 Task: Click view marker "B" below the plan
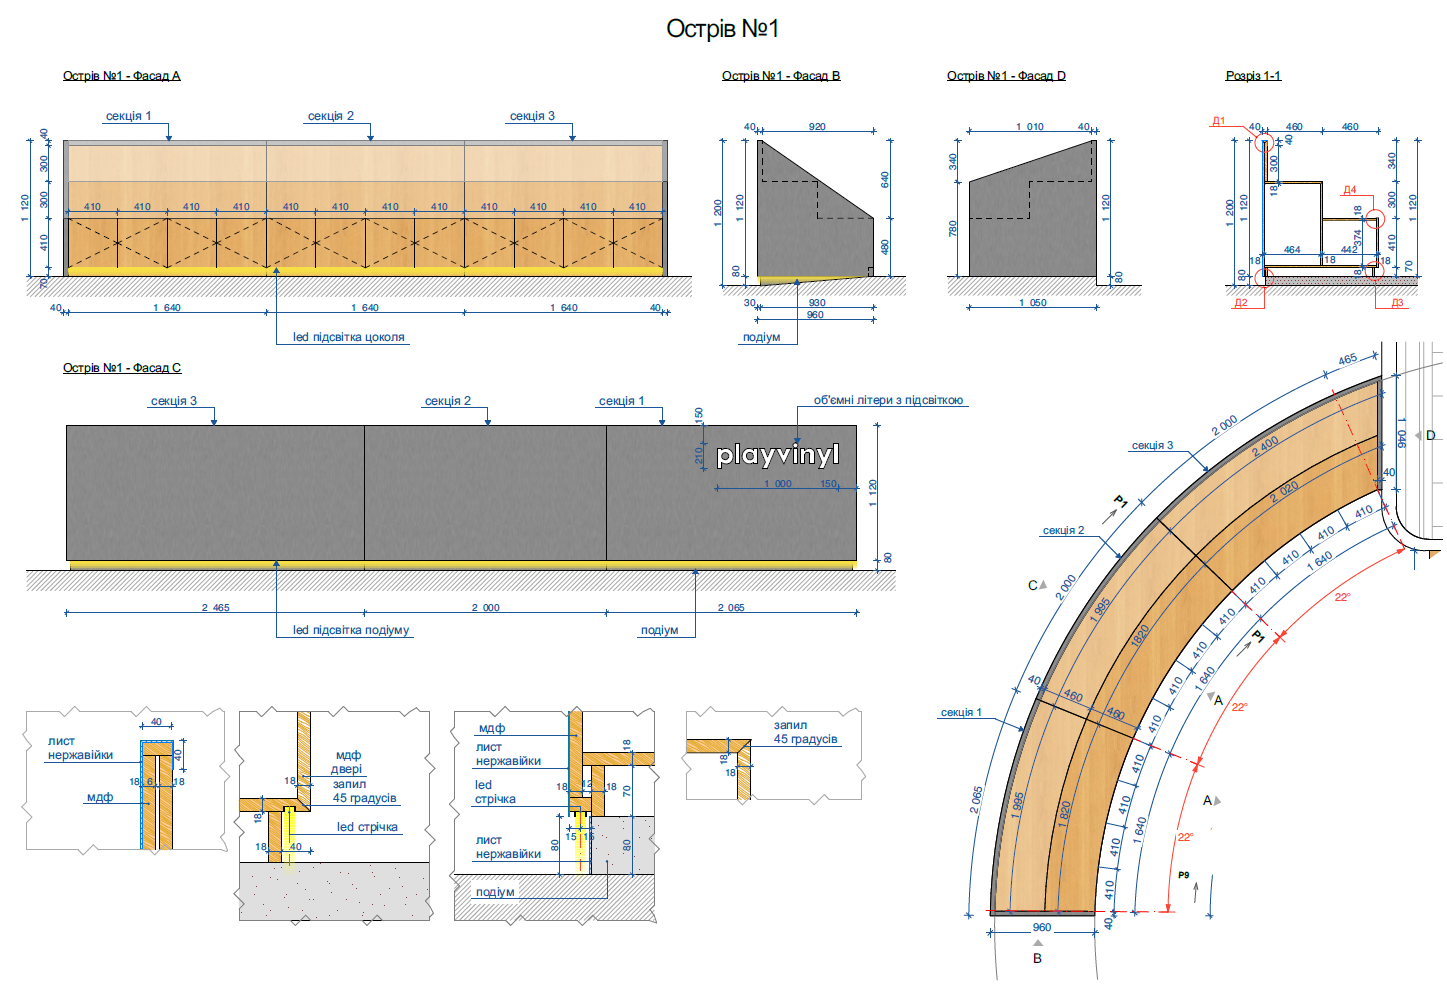tap(1037, 958)
